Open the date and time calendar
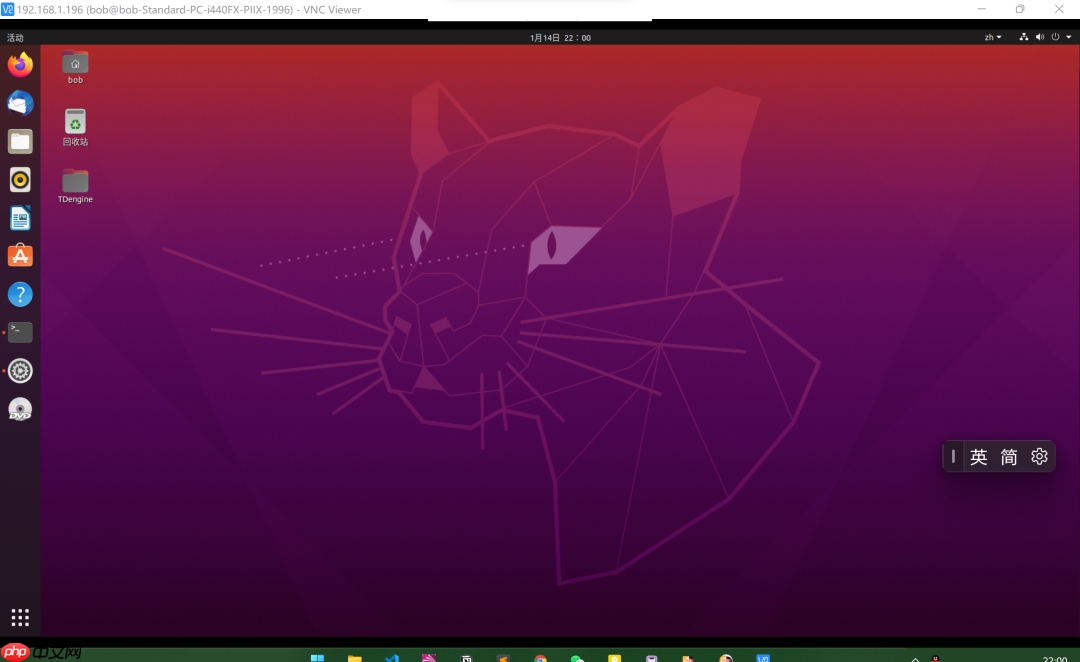The height and width of the screenshot is (662, 1080). click(559, 37)
